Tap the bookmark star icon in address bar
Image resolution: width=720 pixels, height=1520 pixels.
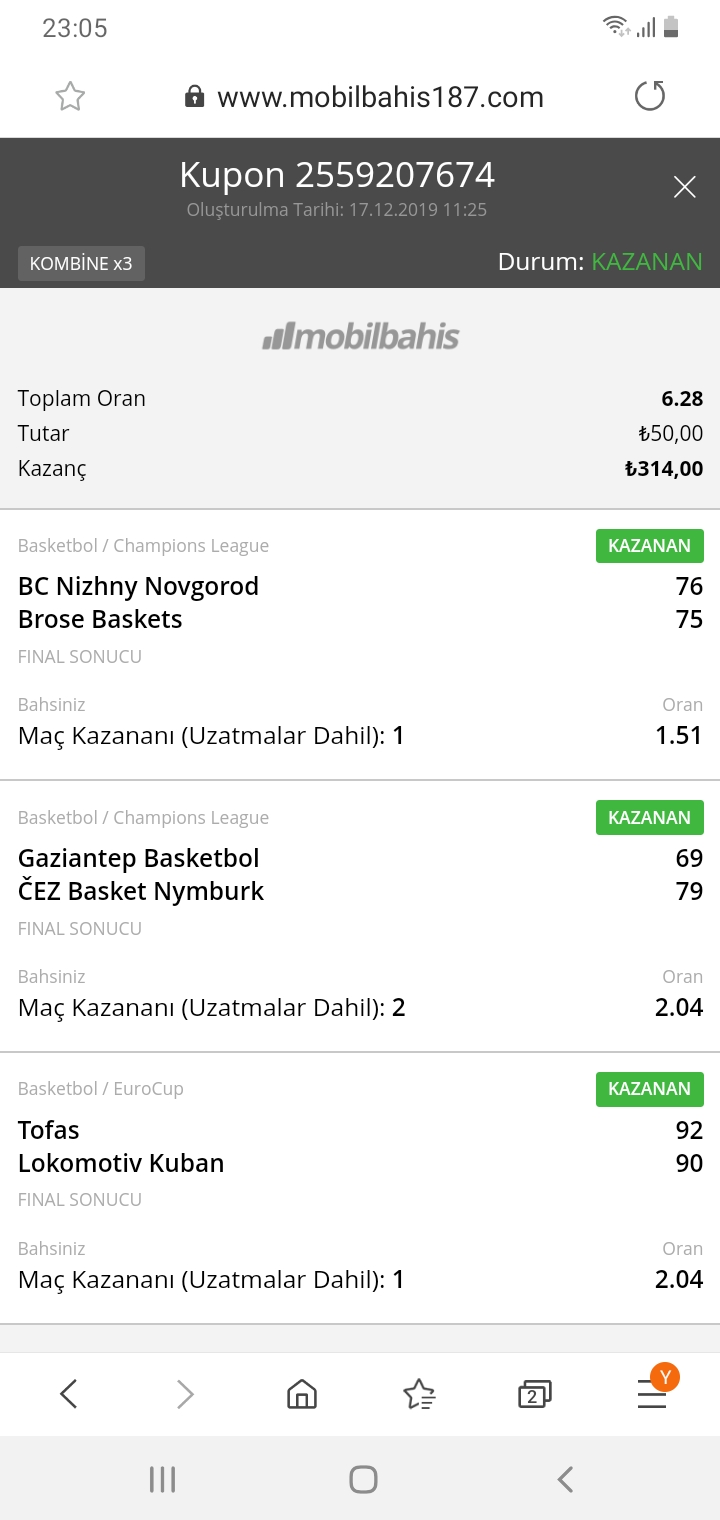pos(70,97)
